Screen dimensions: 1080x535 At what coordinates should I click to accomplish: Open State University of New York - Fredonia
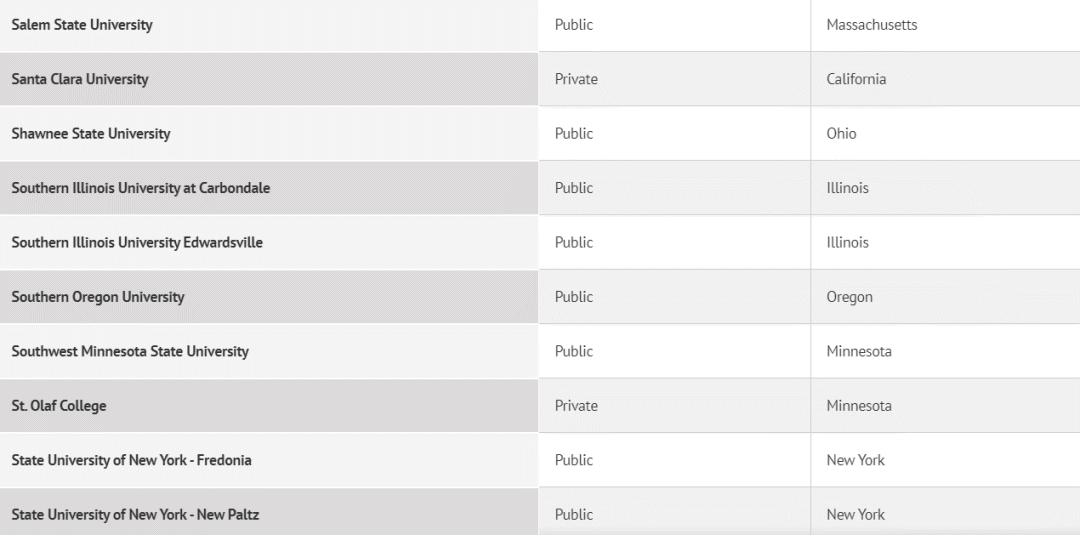pos(132,460)
